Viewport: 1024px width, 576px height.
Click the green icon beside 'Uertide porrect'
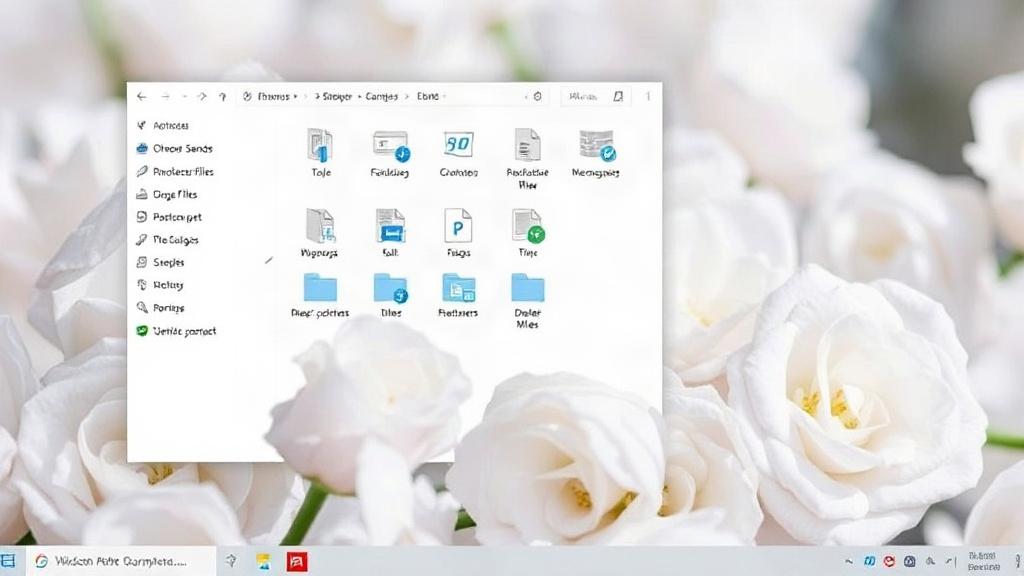(142, 331)
